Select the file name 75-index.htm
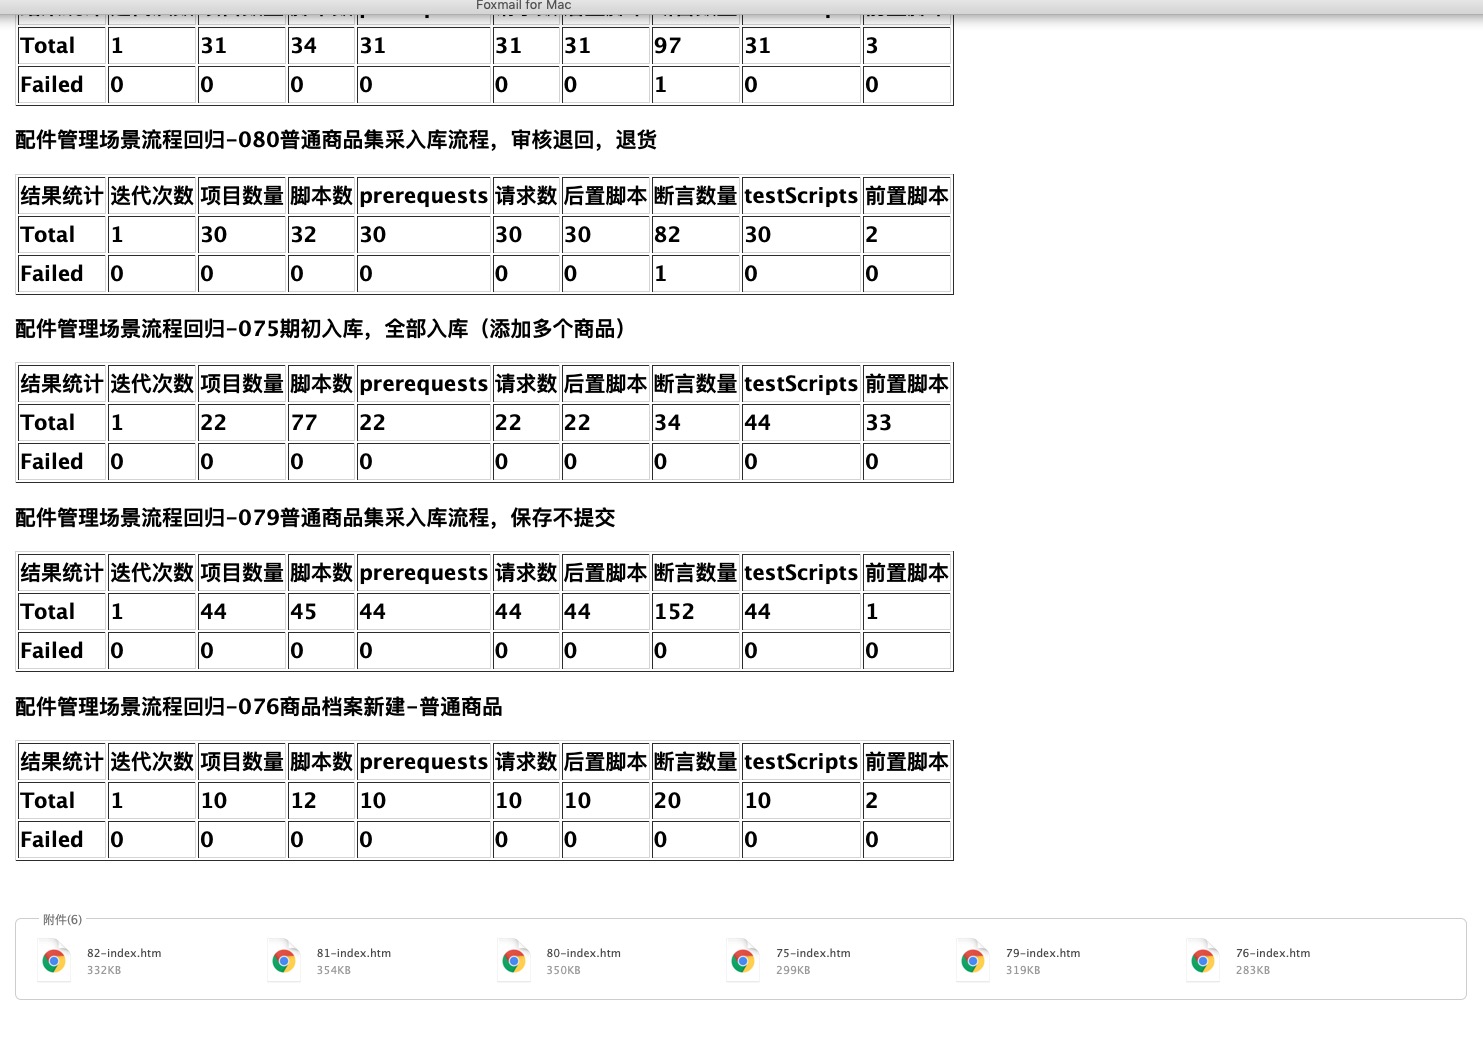1483x1040 pixels. click(813, 953)
